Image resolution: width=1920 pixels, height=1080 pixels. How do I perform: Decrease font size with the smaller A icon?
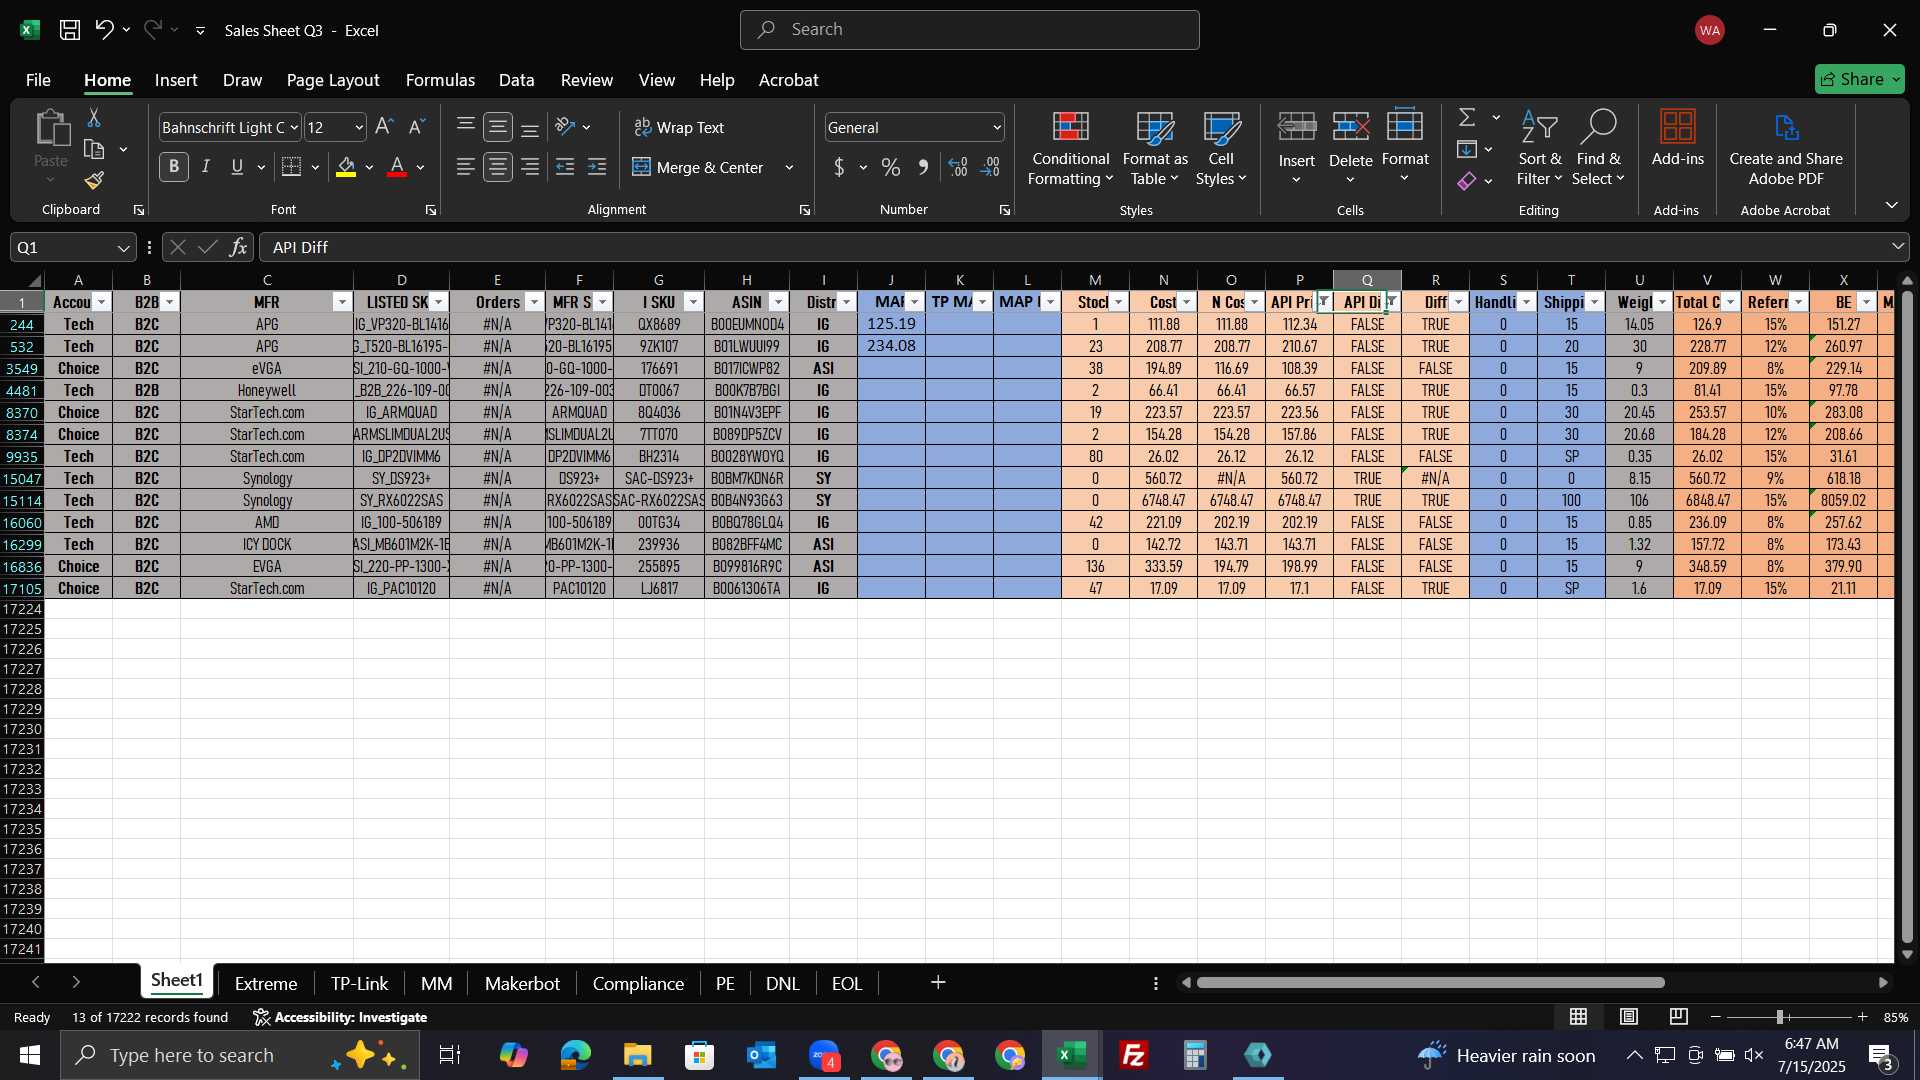[x=417, y=127]
